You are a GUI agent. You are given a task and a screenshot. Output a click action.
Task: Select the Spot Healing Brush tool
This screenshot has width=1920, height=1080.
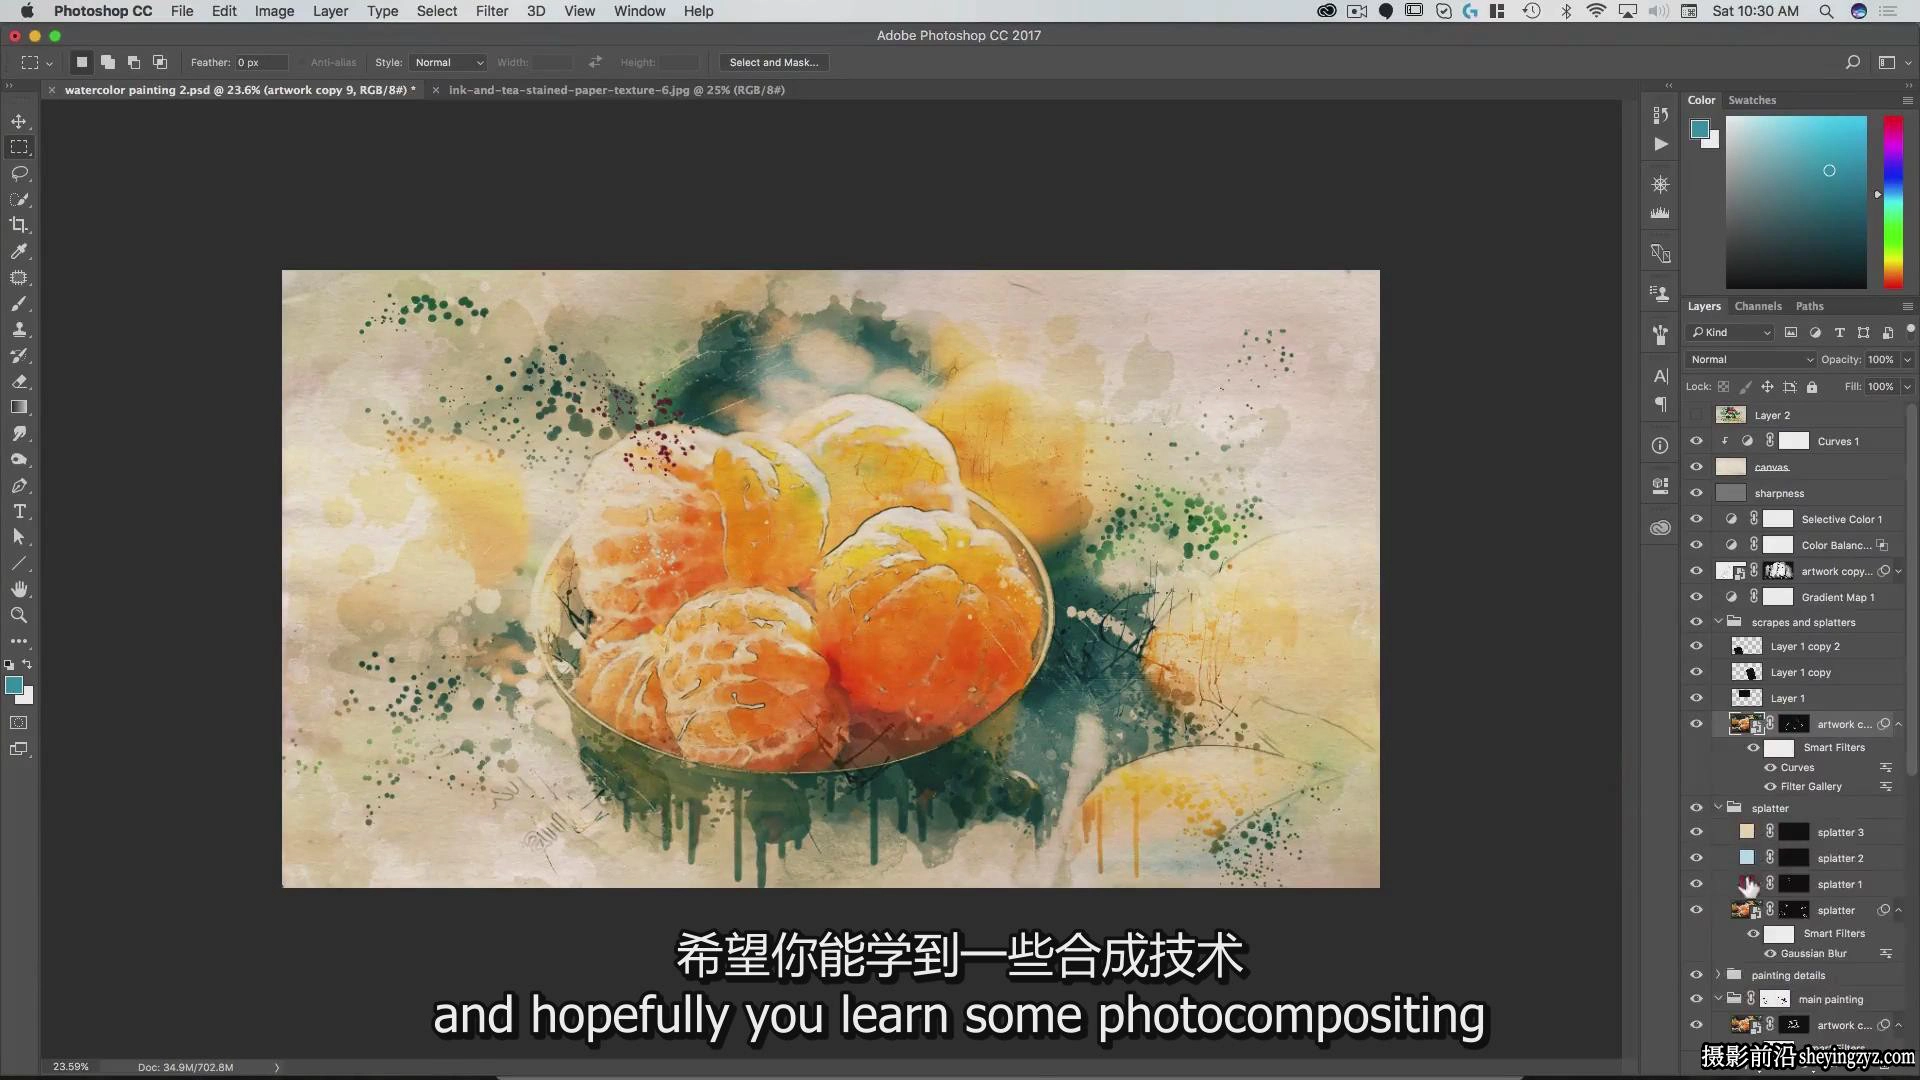(x=19, y=278)
